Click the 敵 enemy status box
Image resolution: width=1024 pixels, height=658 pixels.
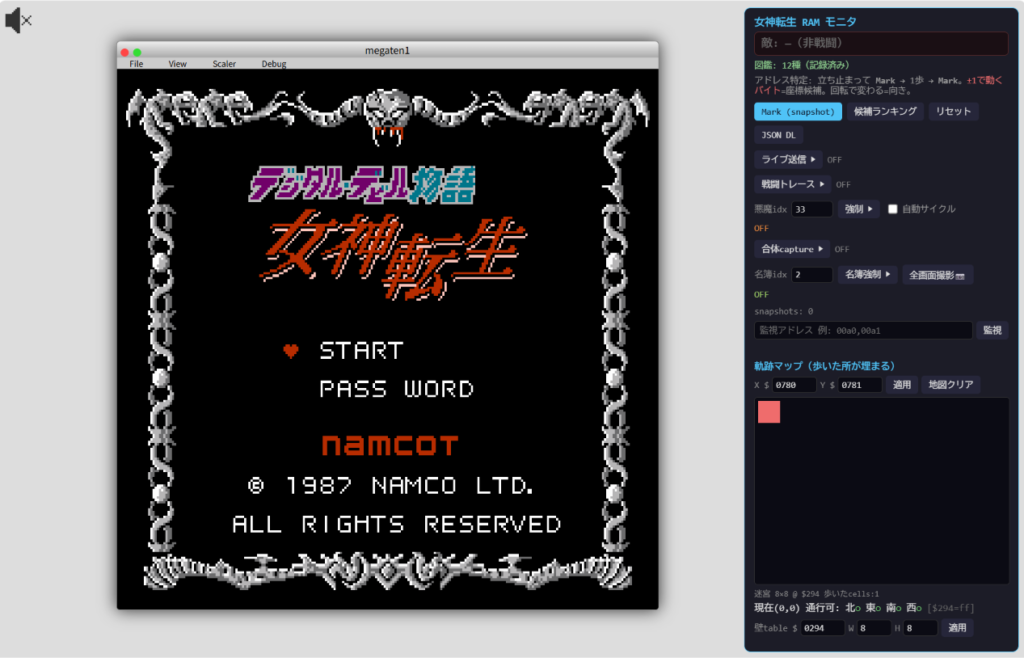coord(881,43)
